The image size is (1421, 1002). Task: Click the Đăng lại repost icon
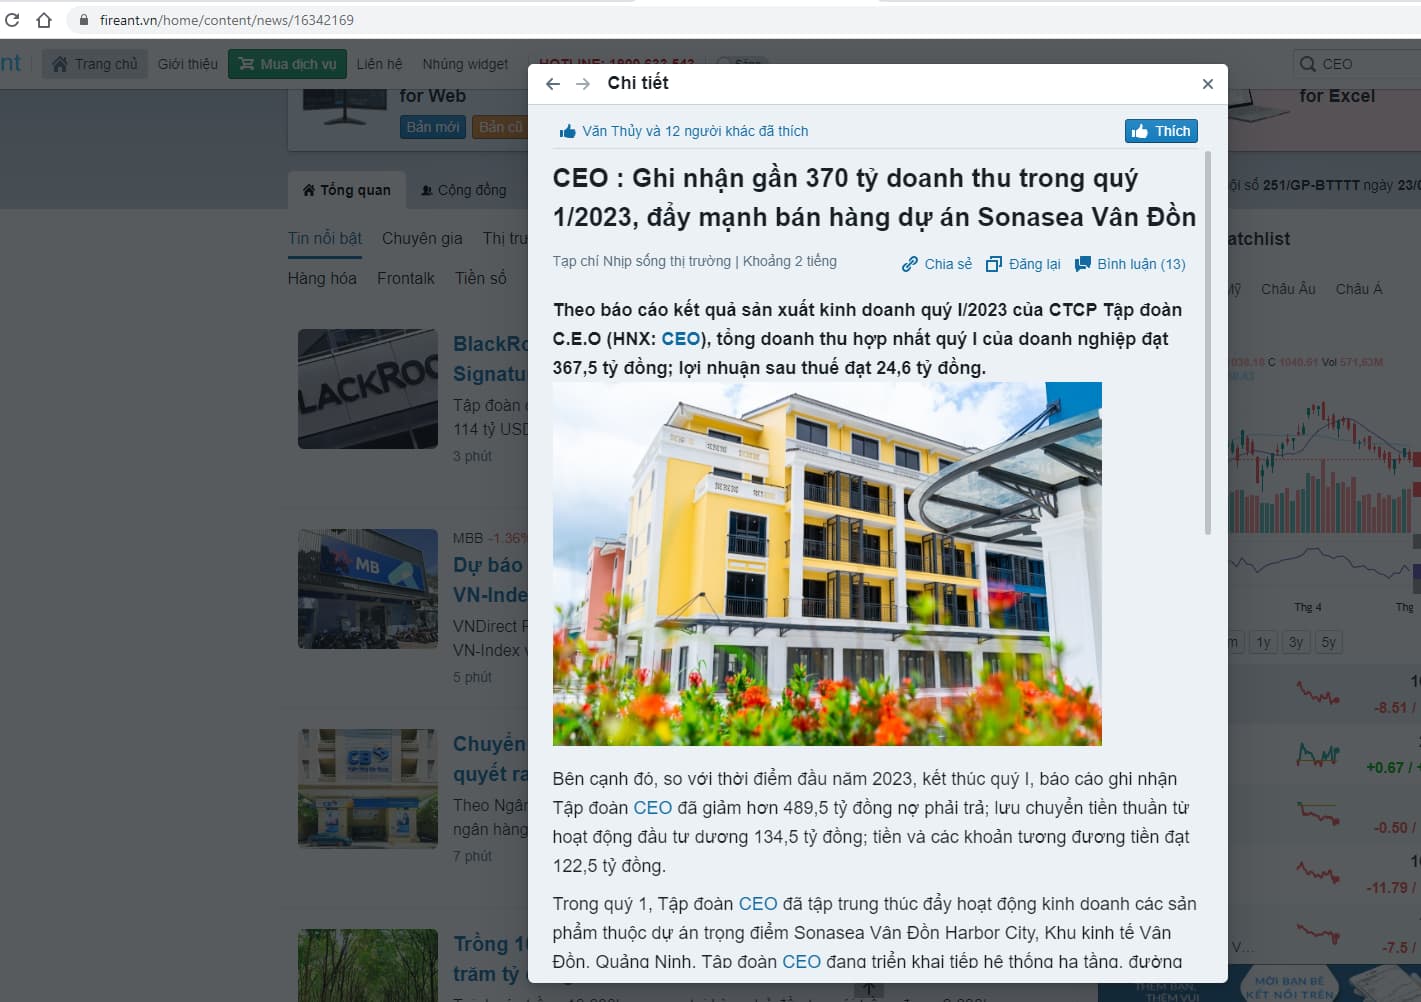coord(993,264)
